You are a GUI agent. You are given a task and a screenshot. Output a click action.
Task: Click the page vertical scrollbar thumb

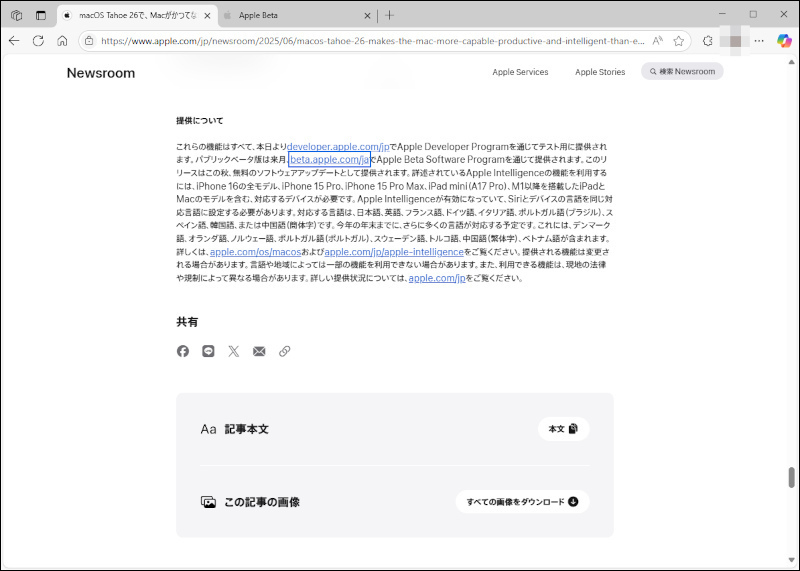click(791, 477)
